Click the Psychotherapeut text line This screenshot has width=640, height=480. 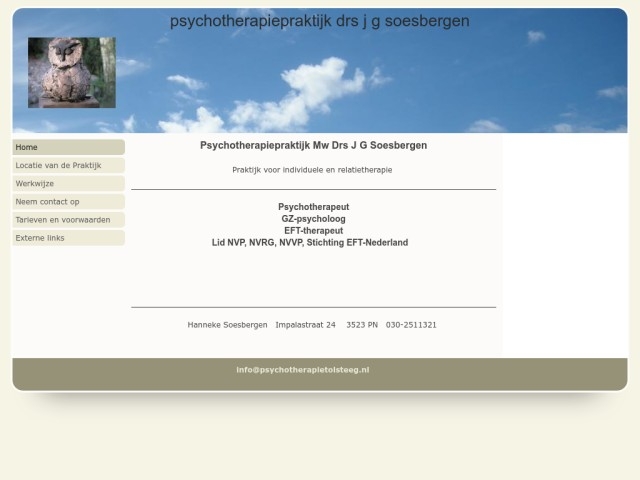coord(313,207)
